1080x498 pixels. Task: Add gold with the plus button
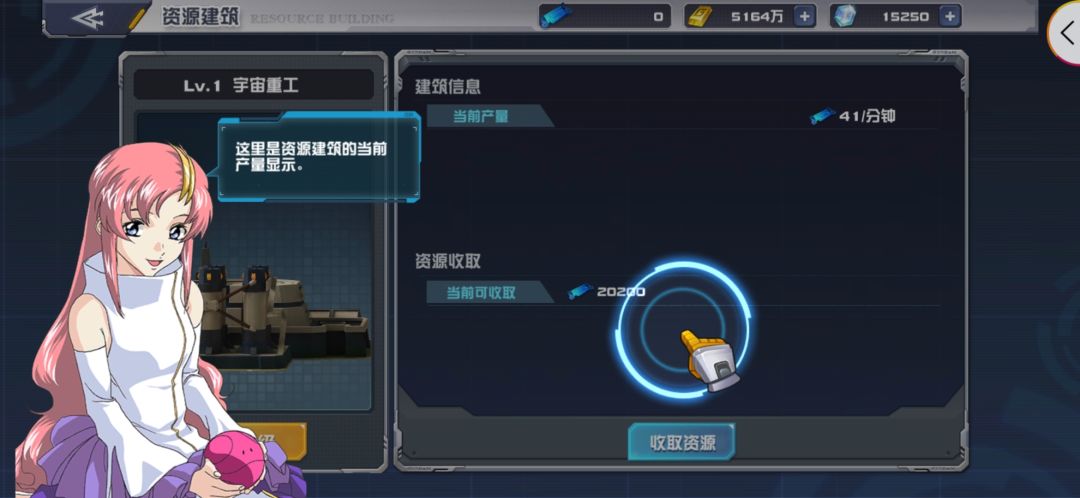point(804,16)
